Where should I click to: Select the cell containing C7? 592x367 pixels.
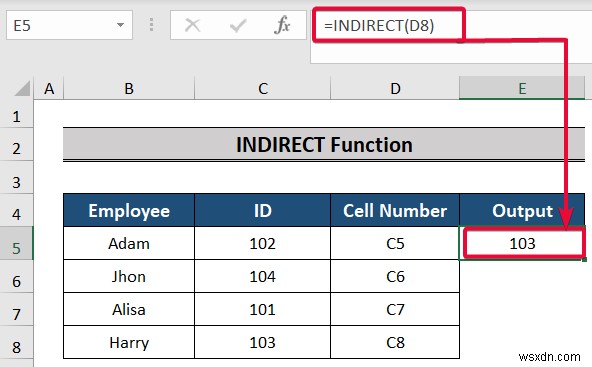click(x=395, y=309)
